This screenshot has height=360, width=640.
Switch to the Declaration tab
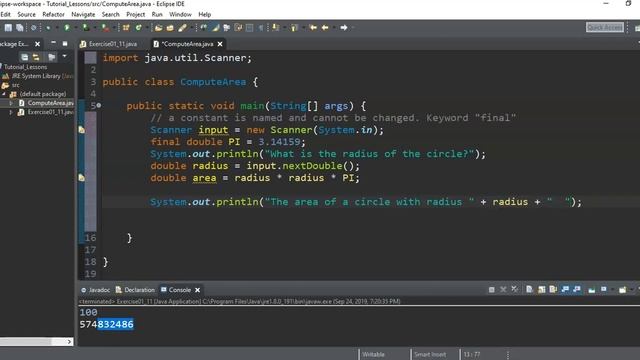point(135,290)
